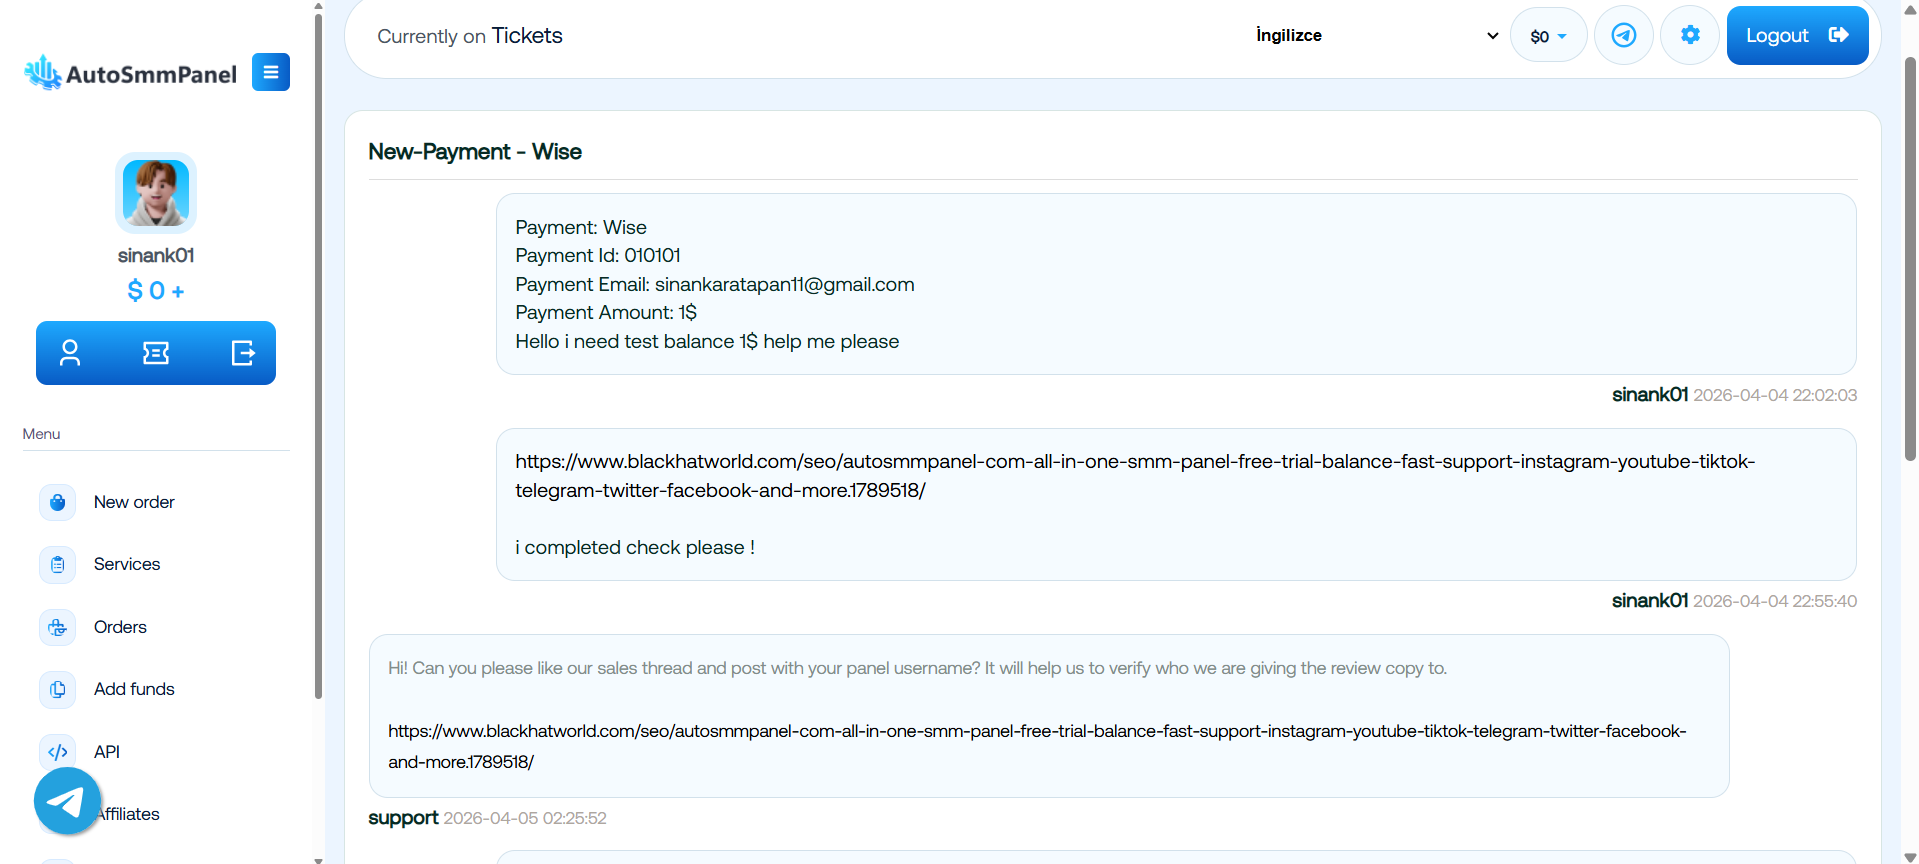Click the AutoSmmPanel logo
The image size is (1919, 864).
pyautogui.click(x=130, y=73)
